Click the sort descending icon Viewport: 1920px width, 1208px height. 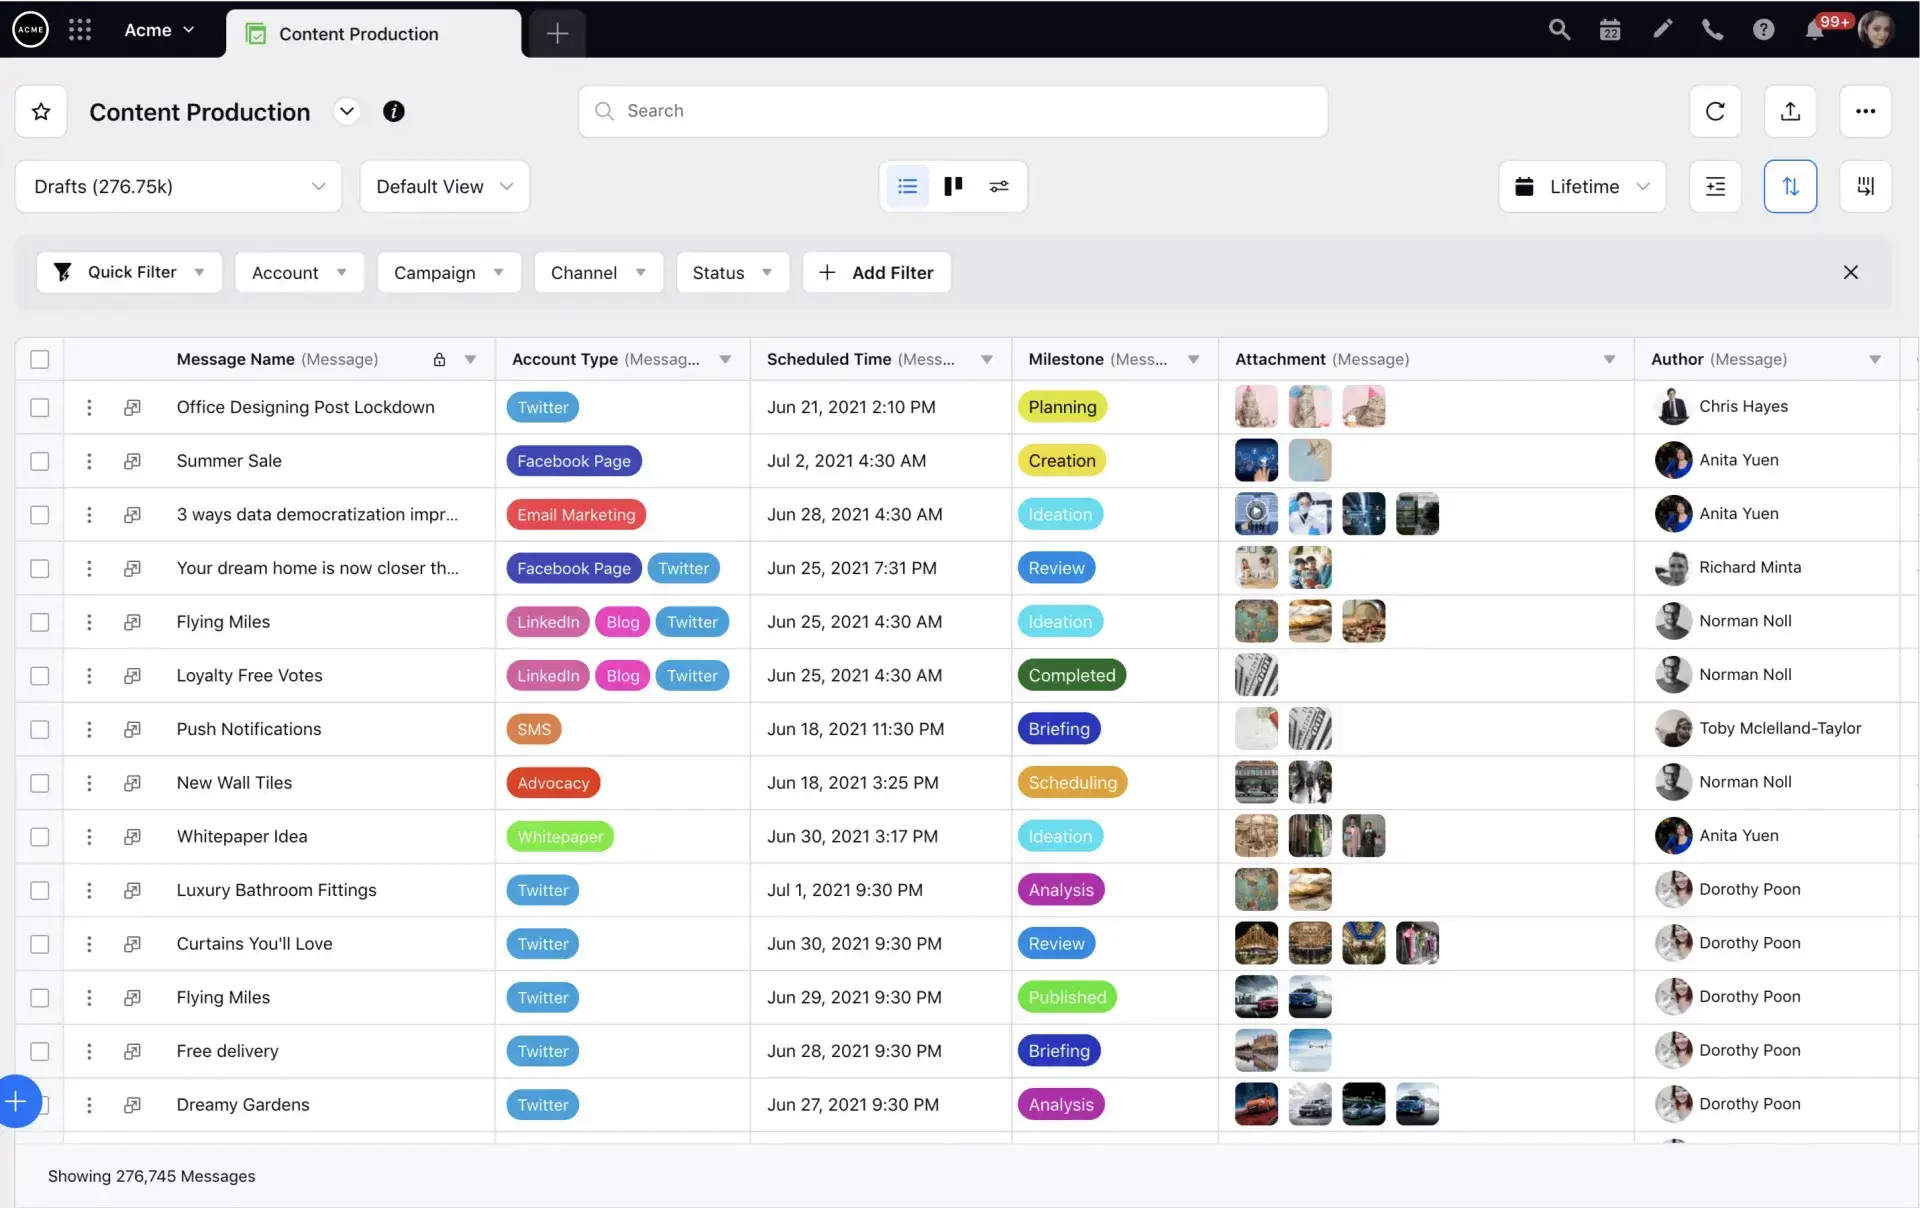coord(1791,185)
